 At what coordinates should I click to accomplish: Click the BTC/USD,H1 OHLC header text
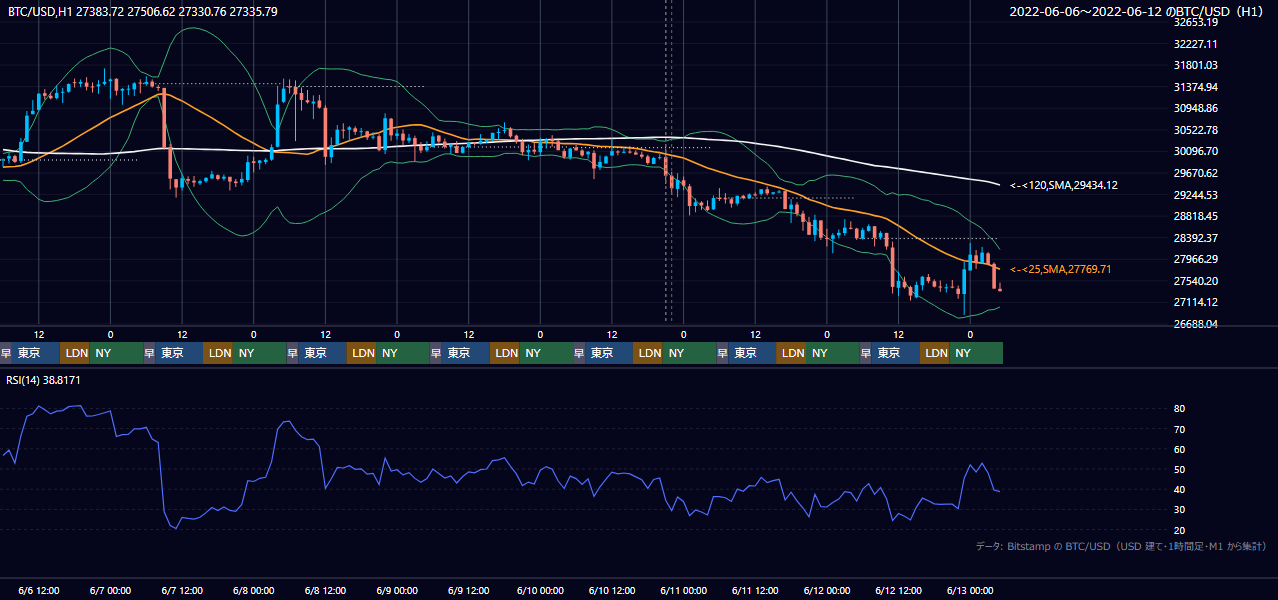(x=143, y=11)
